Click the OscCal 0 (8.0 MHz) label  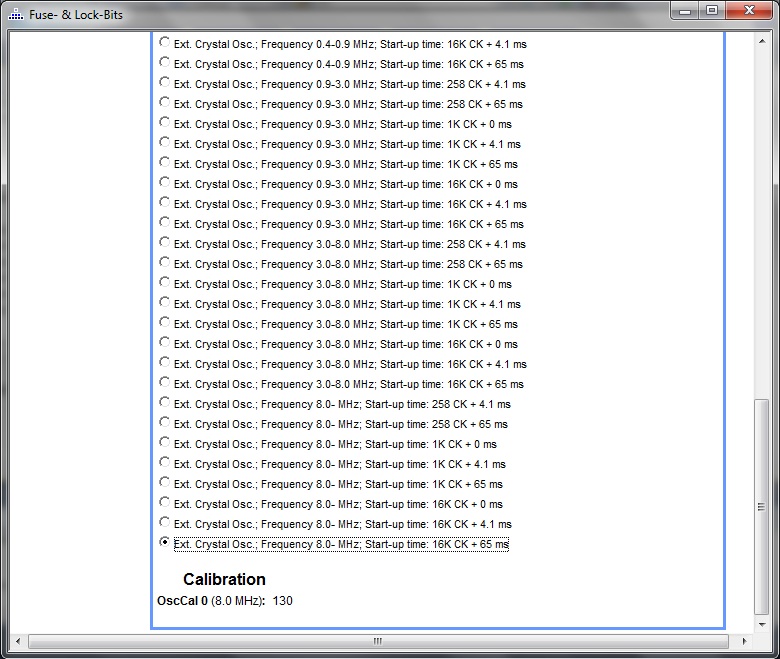click(211, 601)
